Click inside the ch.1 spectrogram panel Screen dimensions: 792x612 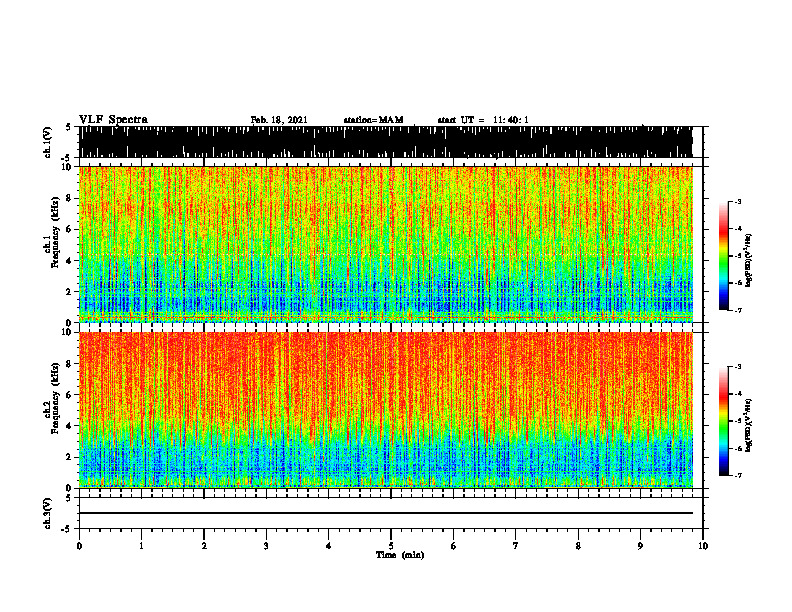click(x=385, y=244)
